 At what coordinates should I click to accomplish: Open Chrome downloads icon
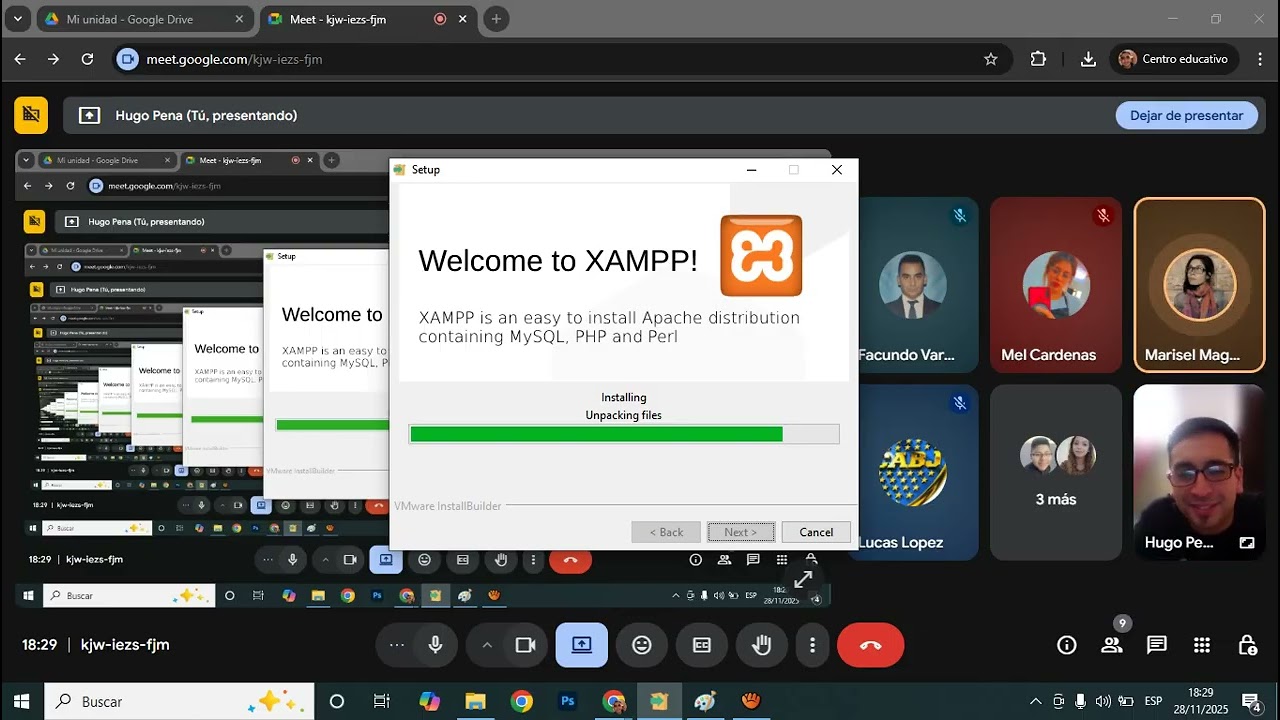click(1088, 59)
